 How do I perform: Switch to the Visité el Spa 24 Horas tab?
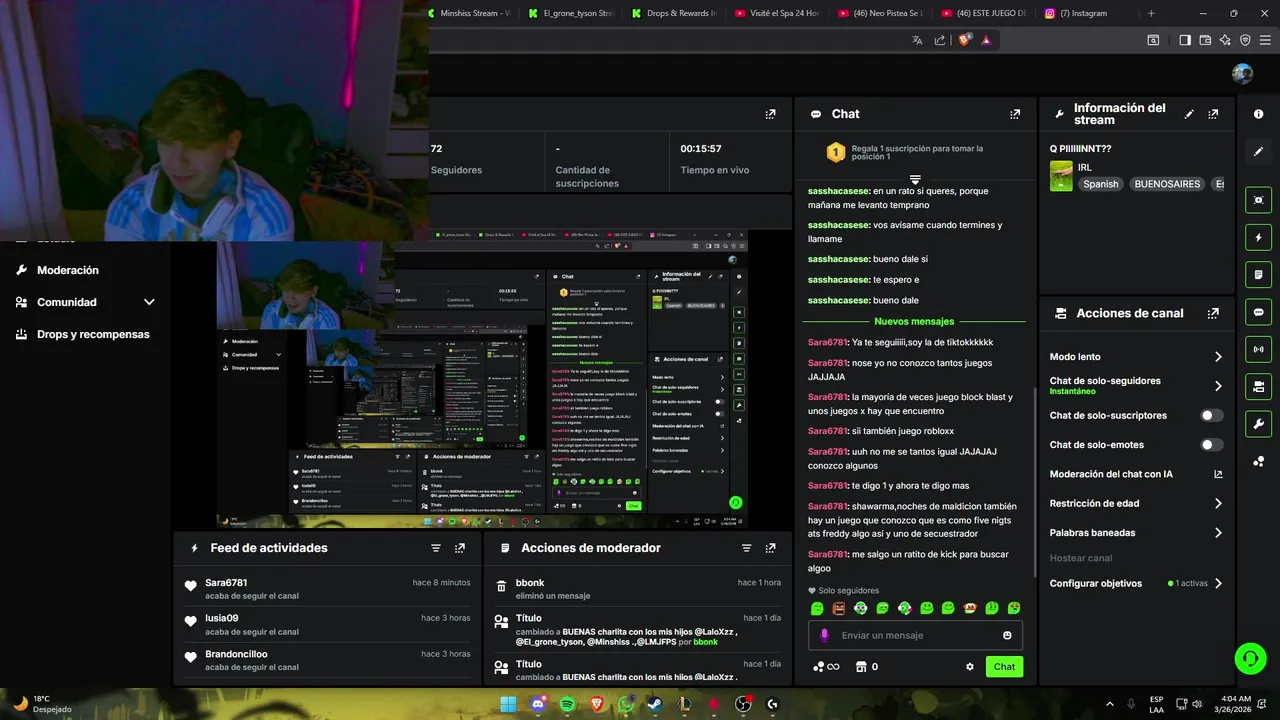(x=776, y=13)
